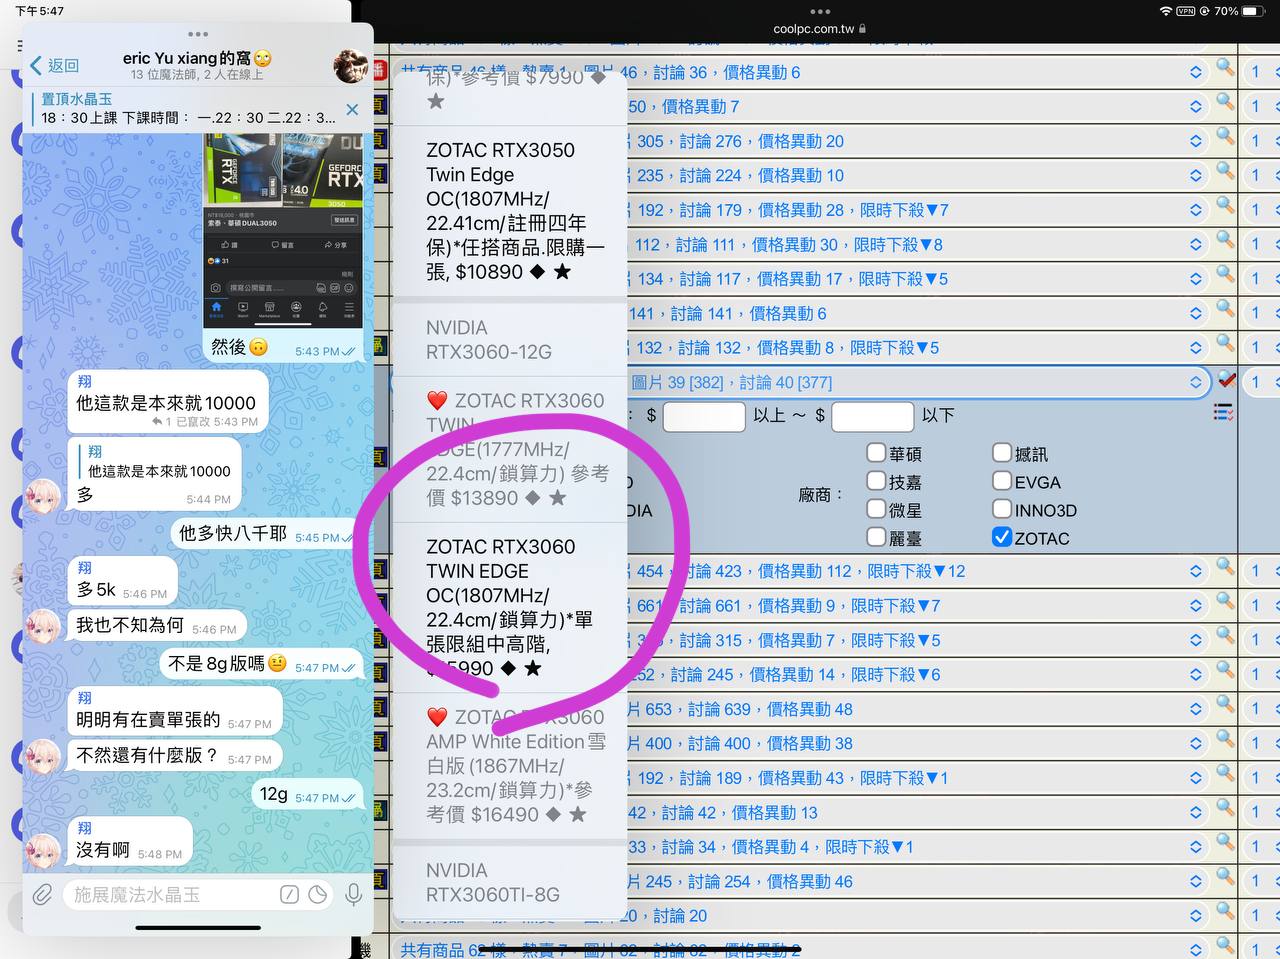Enable the EVGA manufacturer checkbox

pyautogui.click(x=1002, y=481)
